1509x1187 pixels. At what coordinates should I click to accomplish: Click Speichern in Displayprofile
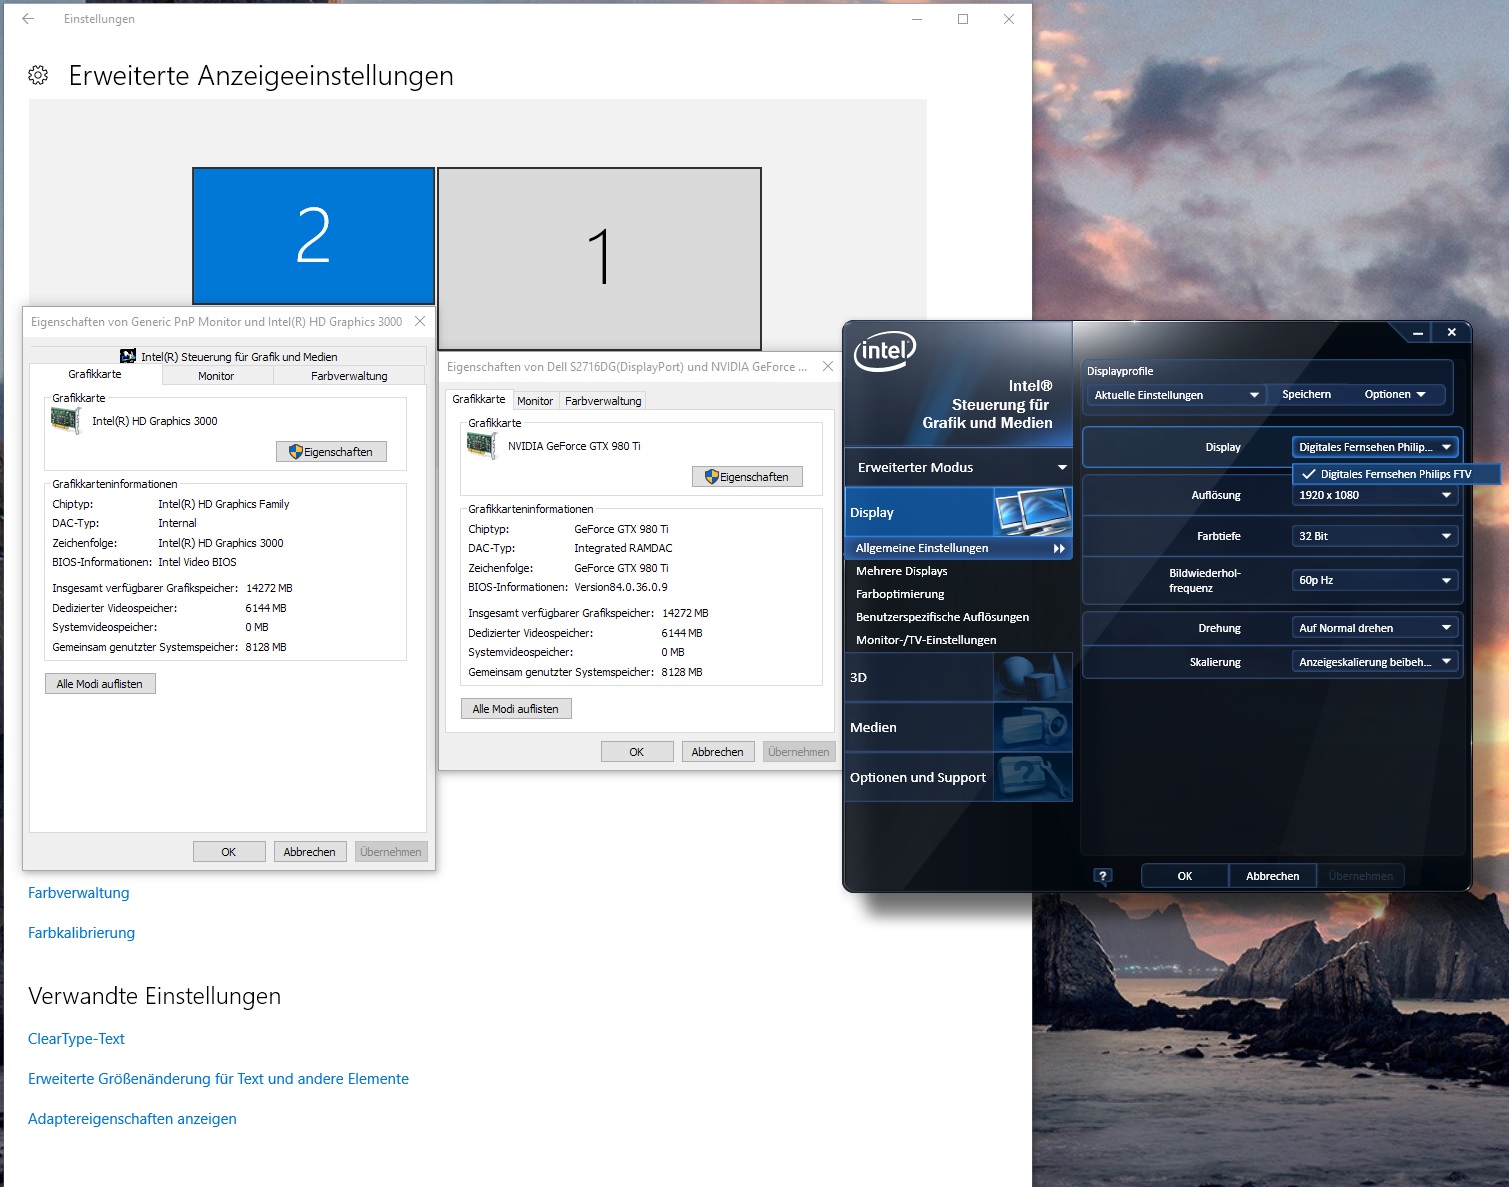click(1307, 394)
